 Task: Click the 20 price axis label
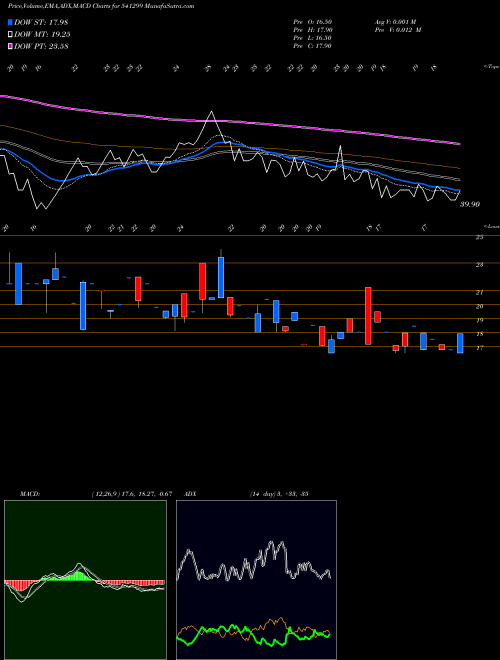[479, 306]
